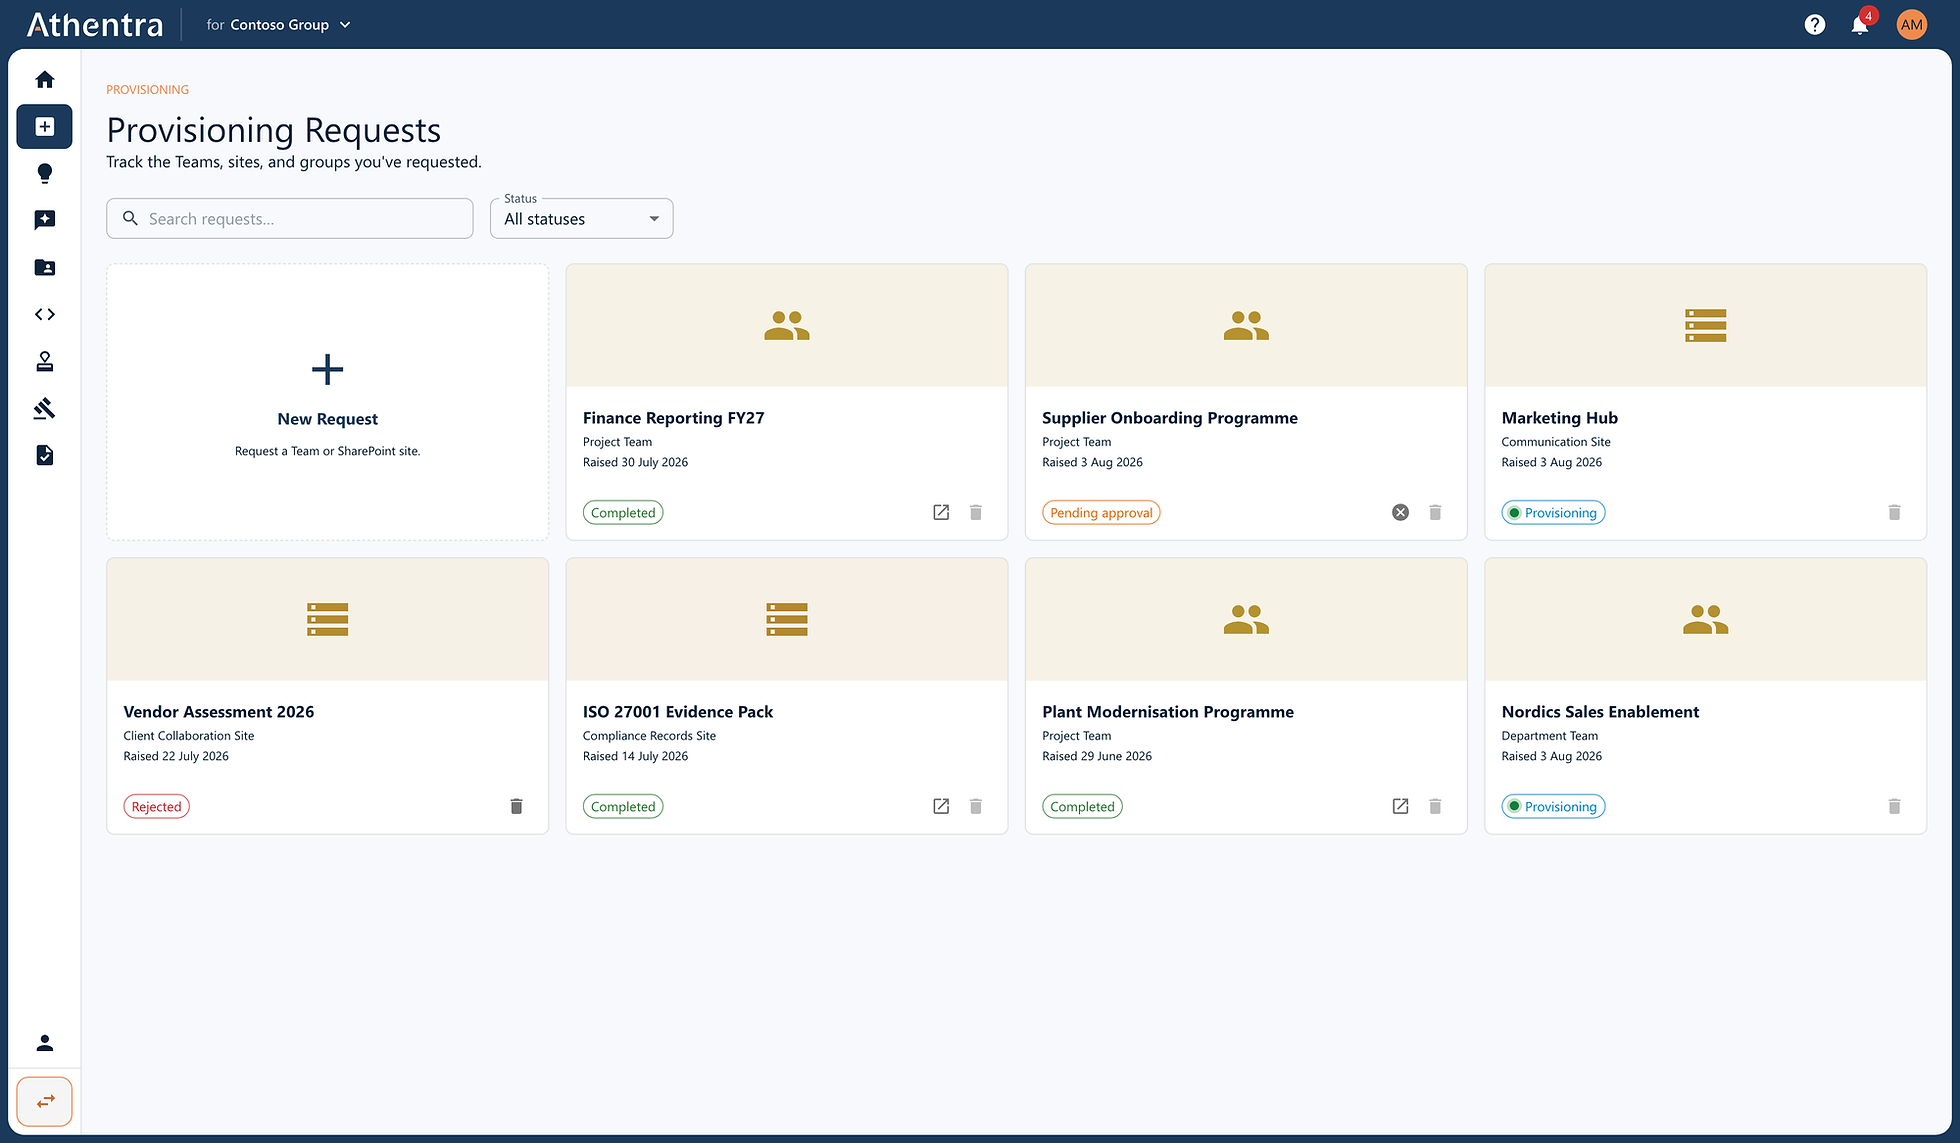Click 'Department Team' text
Screen dimensions: 1960x1143
[1549, 736]
